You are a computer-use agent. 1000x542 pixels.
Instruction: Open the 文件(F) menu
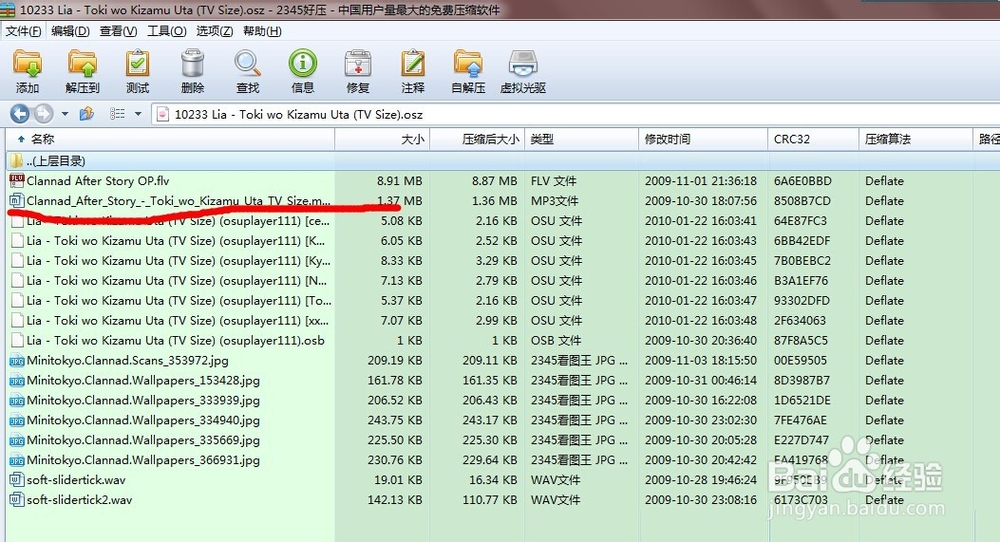pos(23,31)
